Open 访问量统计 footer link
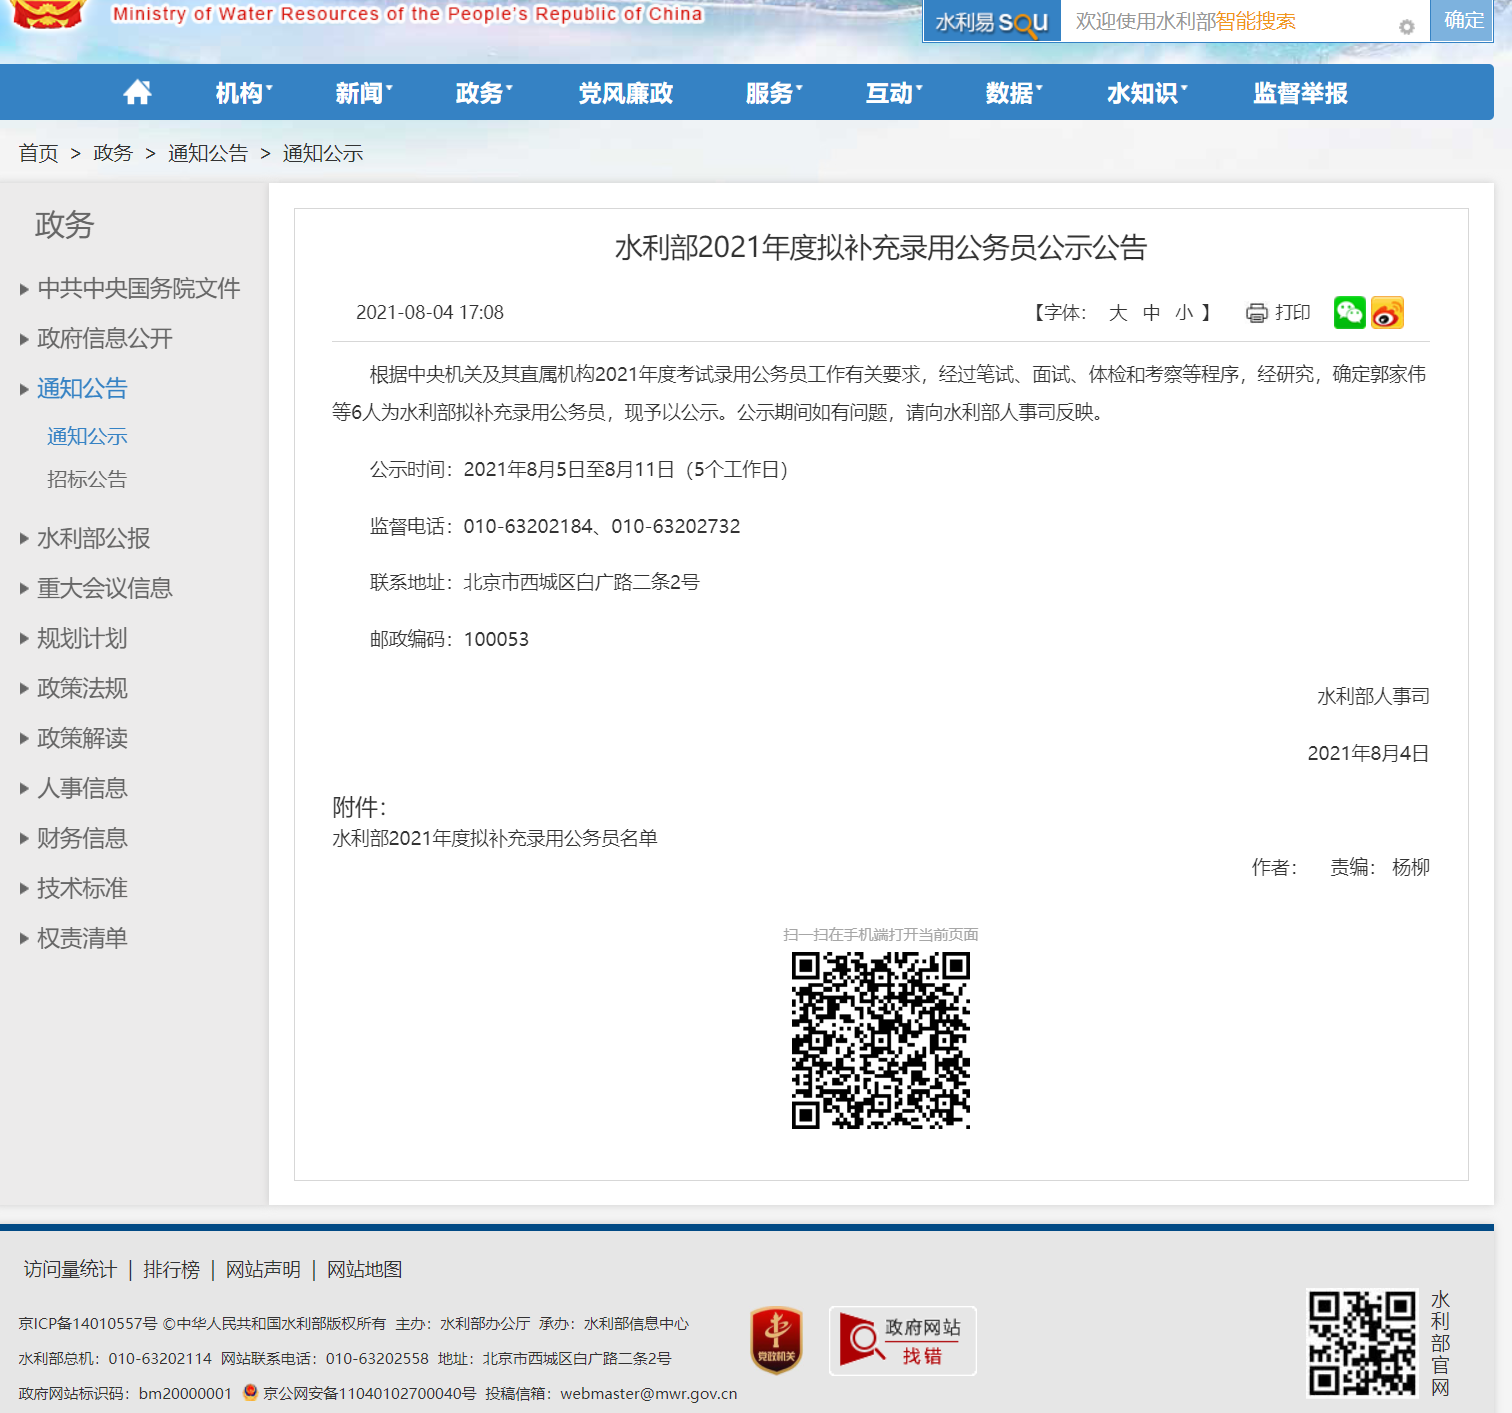The width and height of the screenshot is (1512, 1413). click(x=70, y=1269)
